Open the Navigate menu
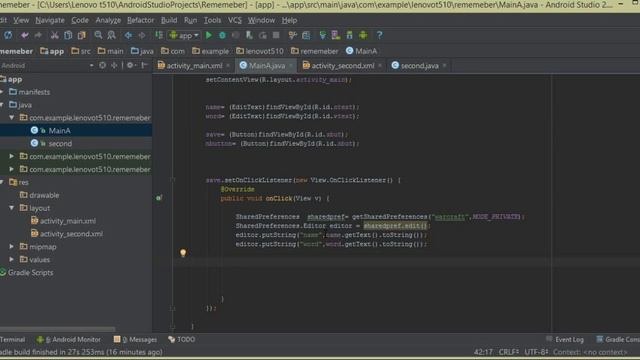This screenshot has width=640, height=360. pyautogui.click(x=50, y=20)
